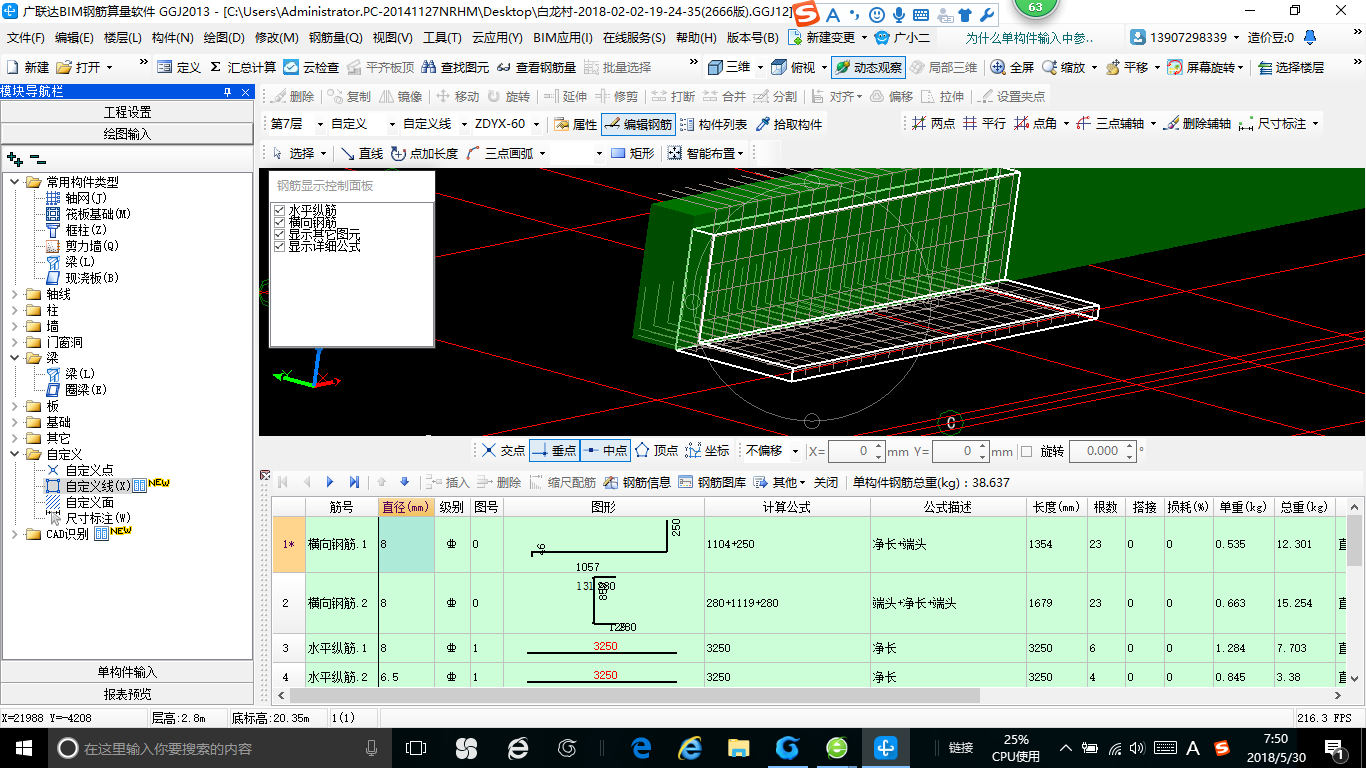The width and height of the screenshot is (1366, 768).
Task: Run 云检查 cloud check
Action: (311, 67)
